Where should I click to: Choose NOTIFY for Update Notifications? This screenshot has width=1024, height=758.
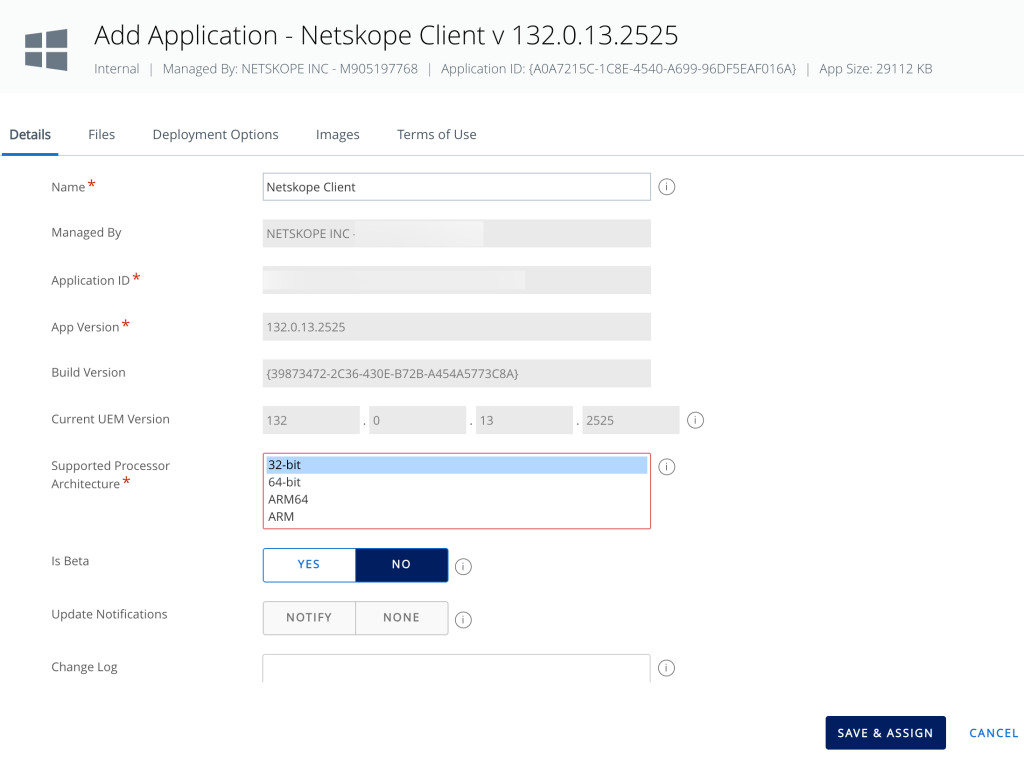(309, 618)
